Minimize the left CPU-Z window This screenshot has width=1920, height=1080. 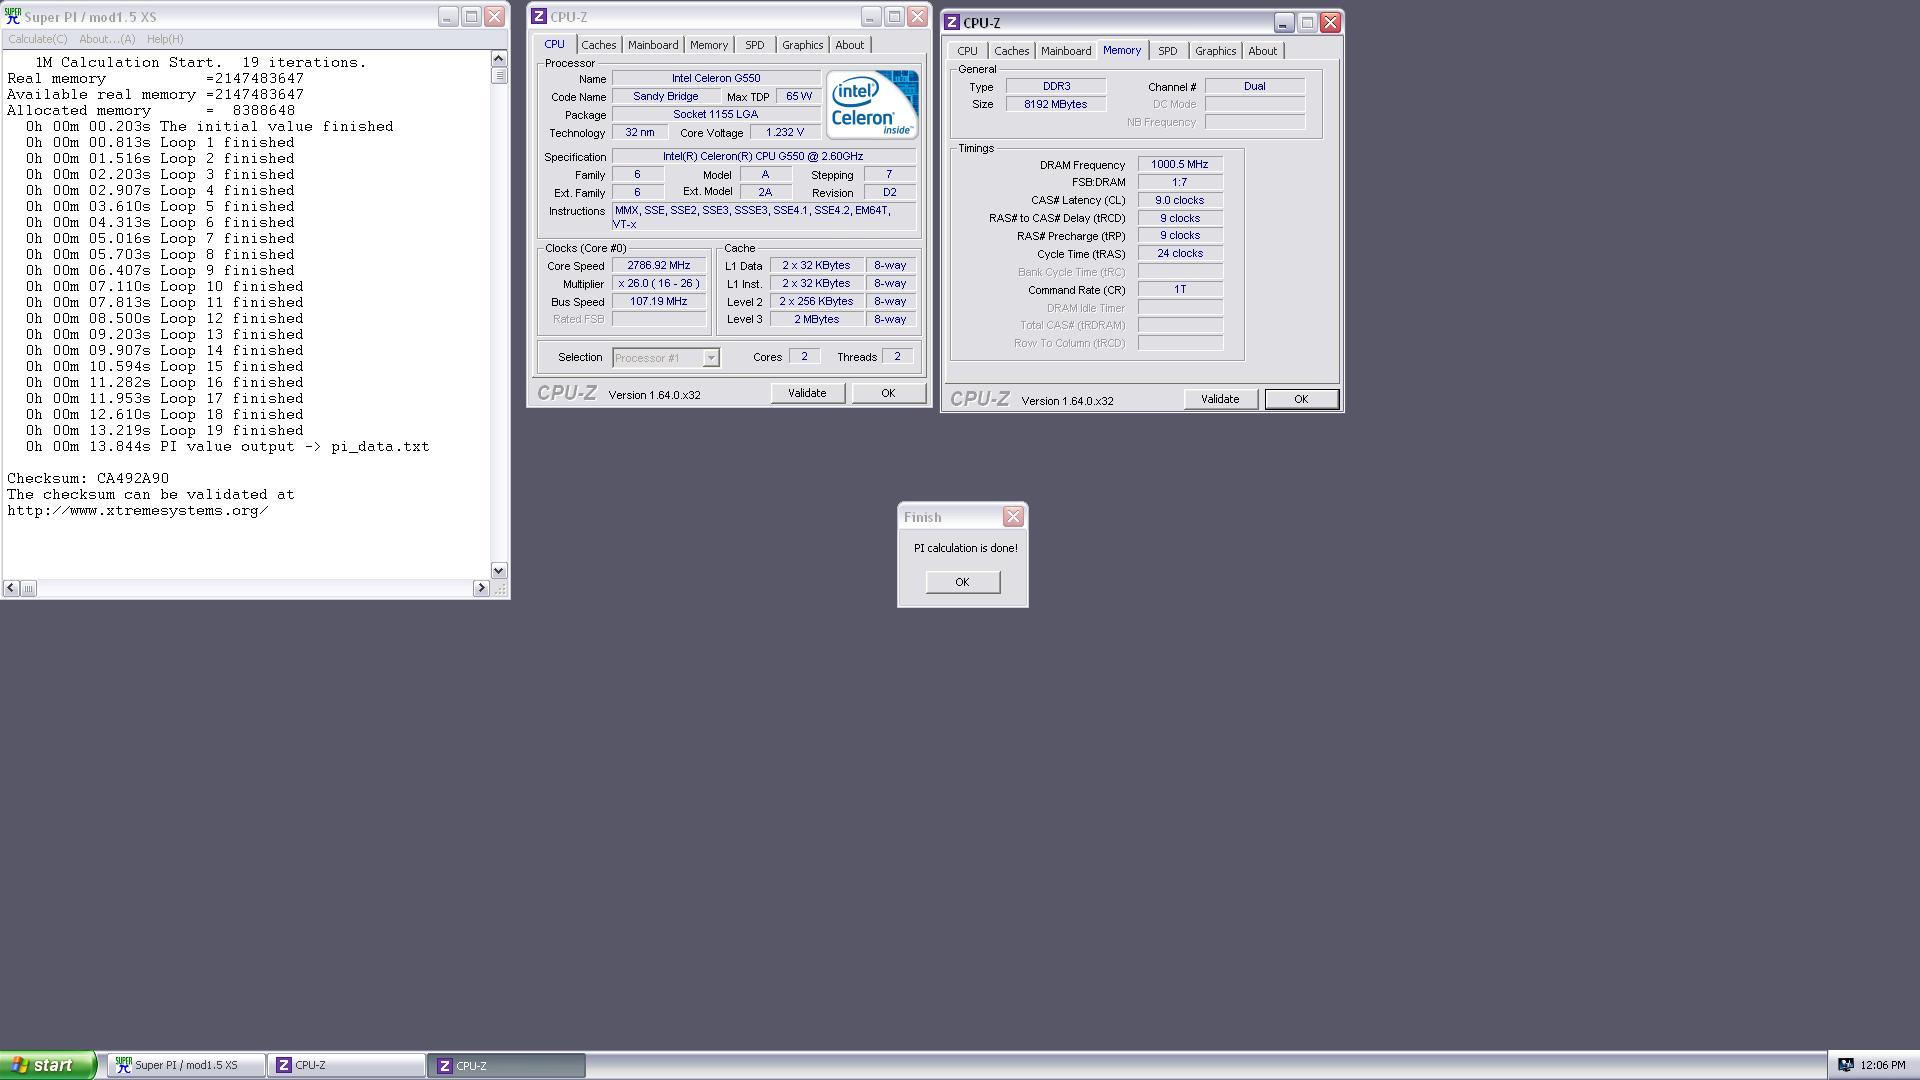(871, 16)
